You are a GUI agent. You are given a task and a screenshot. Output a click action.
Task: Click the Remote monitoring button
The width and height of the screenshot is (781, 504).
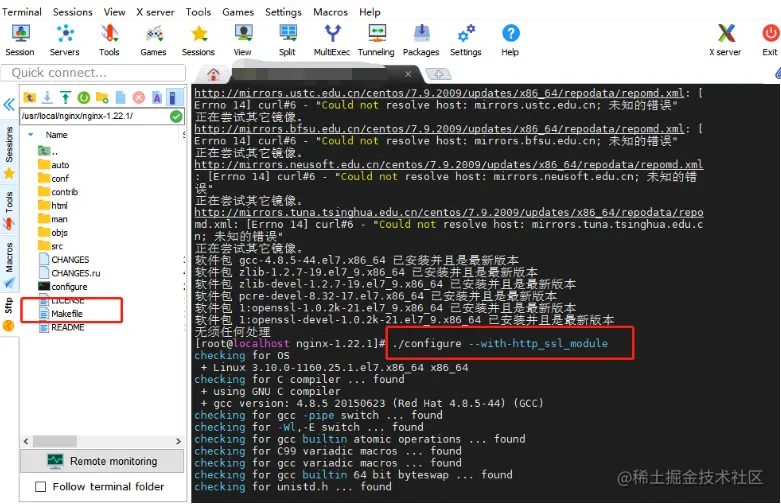[102, 461]
